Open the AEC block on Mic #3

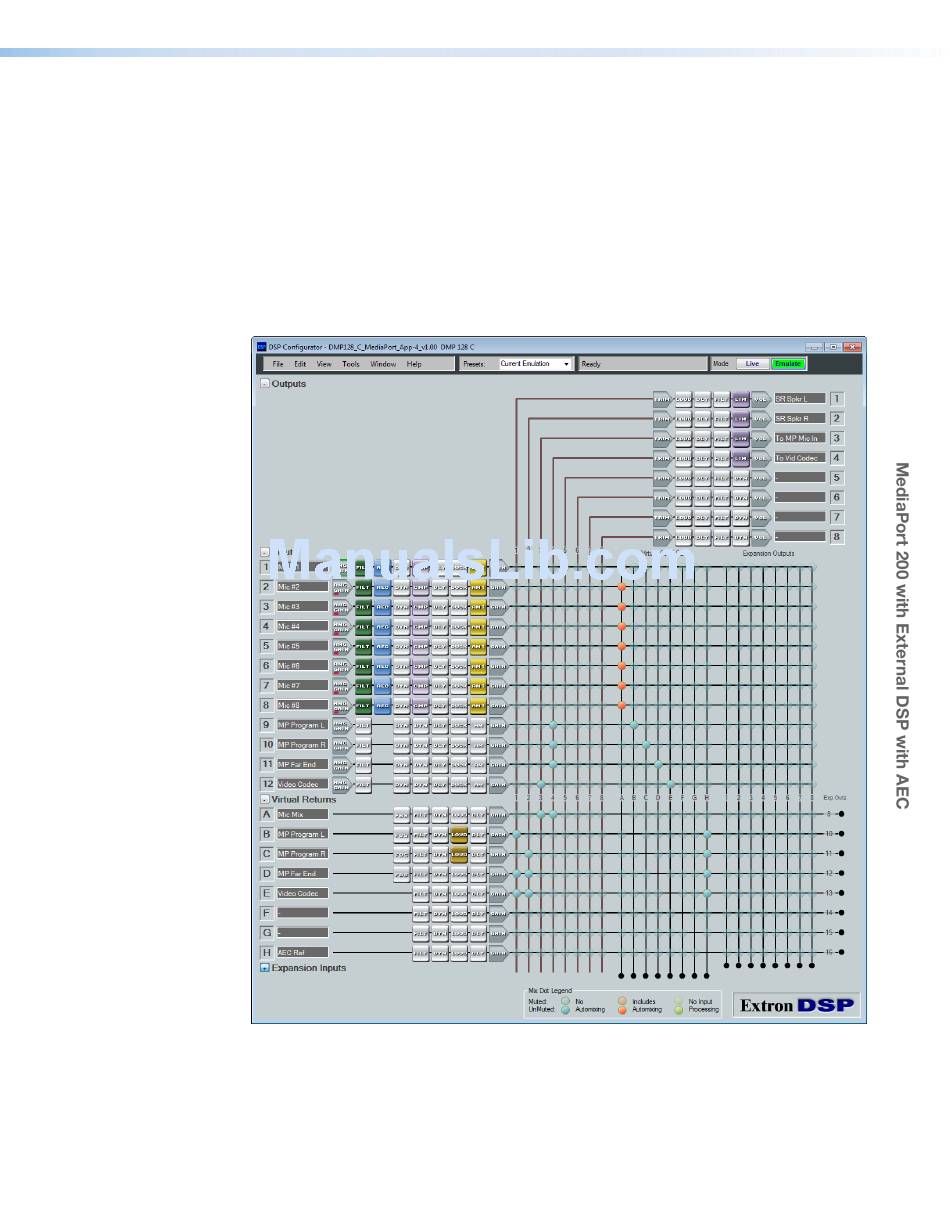pos(383,607)
